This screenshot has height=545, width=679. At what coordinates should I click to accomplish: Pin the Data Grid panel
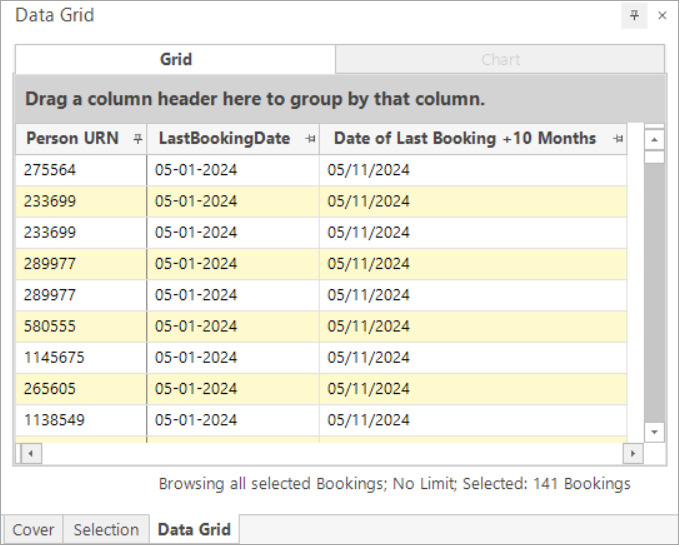click(634, 16)
